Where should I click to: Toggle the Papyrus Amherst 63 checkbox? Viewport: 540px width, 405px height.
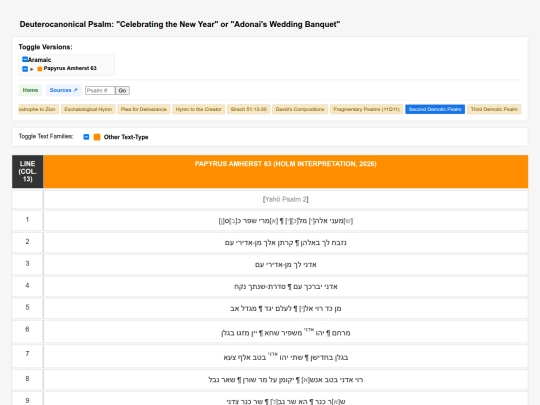pyautogui.click(x=25, y=69)
